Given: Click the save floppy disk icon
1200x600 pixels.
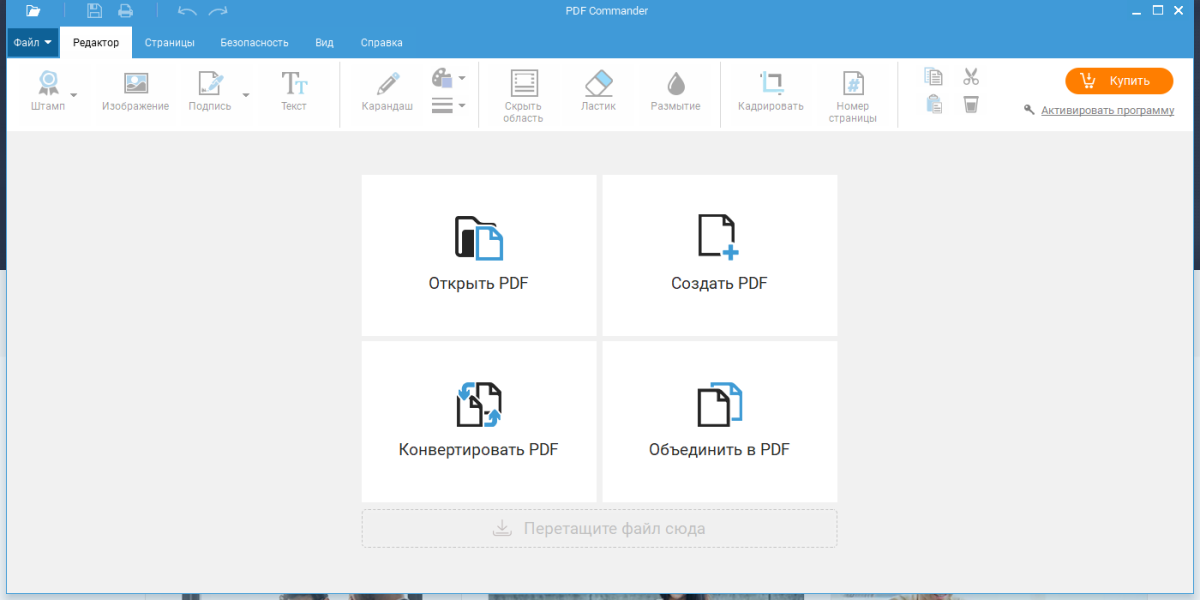Looking at the screenshot, I should click(x=94, y=11).
